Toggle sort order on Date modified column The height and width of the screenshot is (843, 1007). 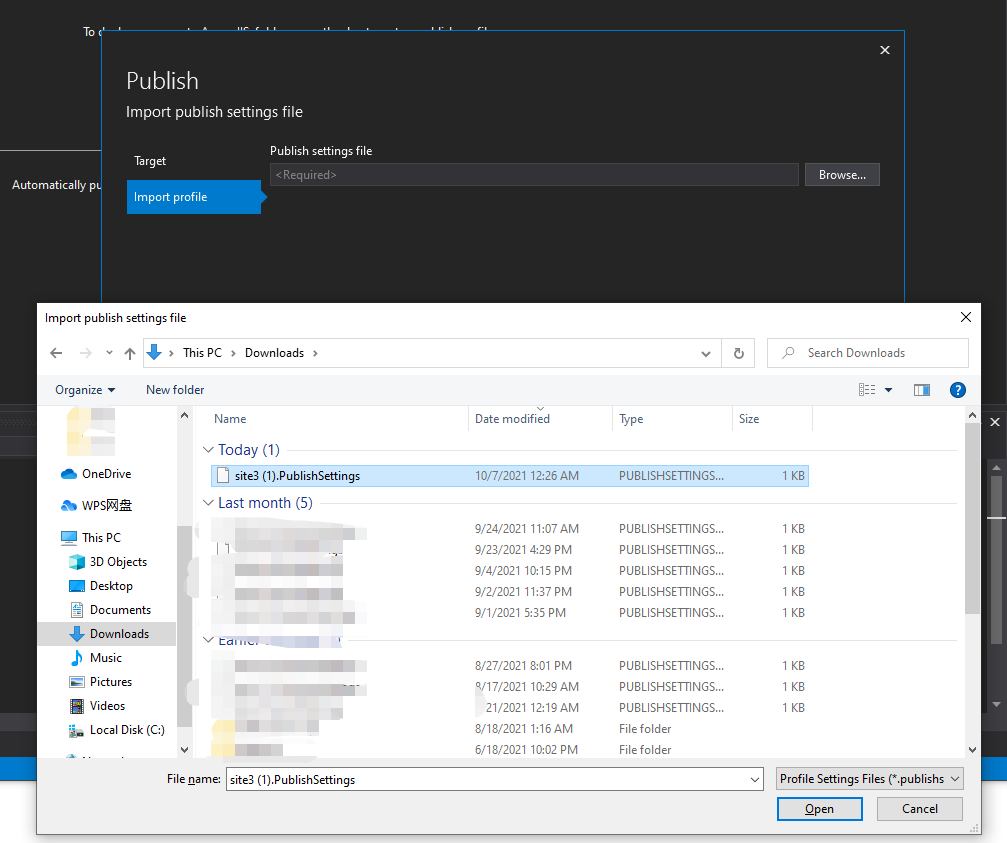click(511, 418)
